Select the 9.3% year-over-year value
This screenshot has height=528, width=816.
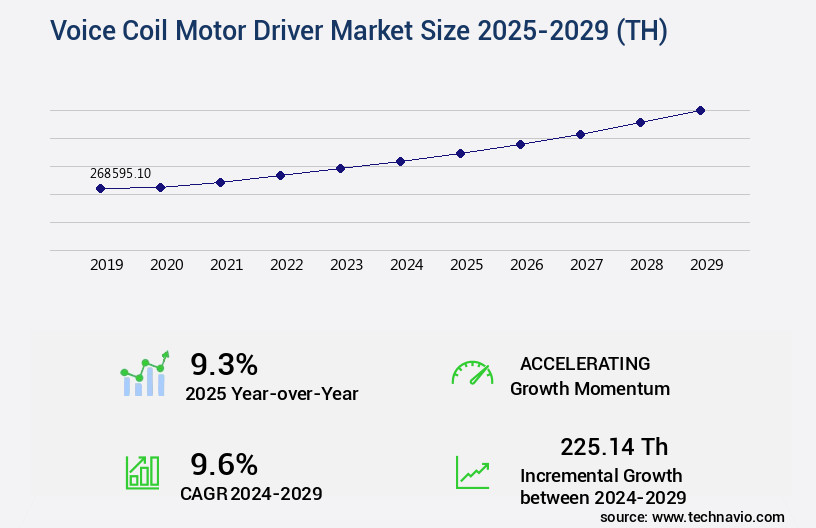(x=224, y=363)
